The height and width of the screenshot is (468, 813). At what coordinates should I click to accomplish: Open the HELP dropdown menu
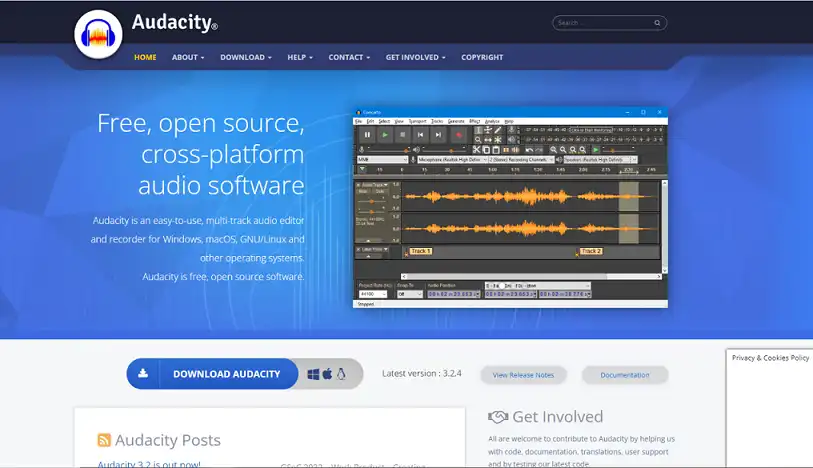(300, 57)
